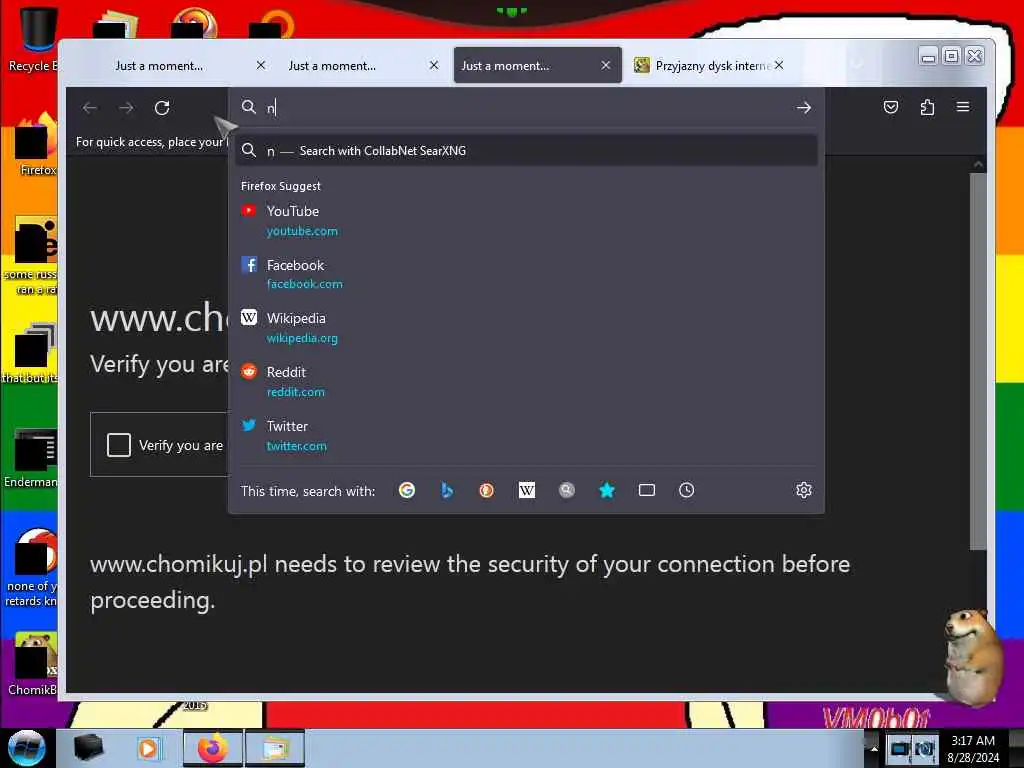
Task: Open file explorer folder on taskbar
Action: (x=275, y=748)
